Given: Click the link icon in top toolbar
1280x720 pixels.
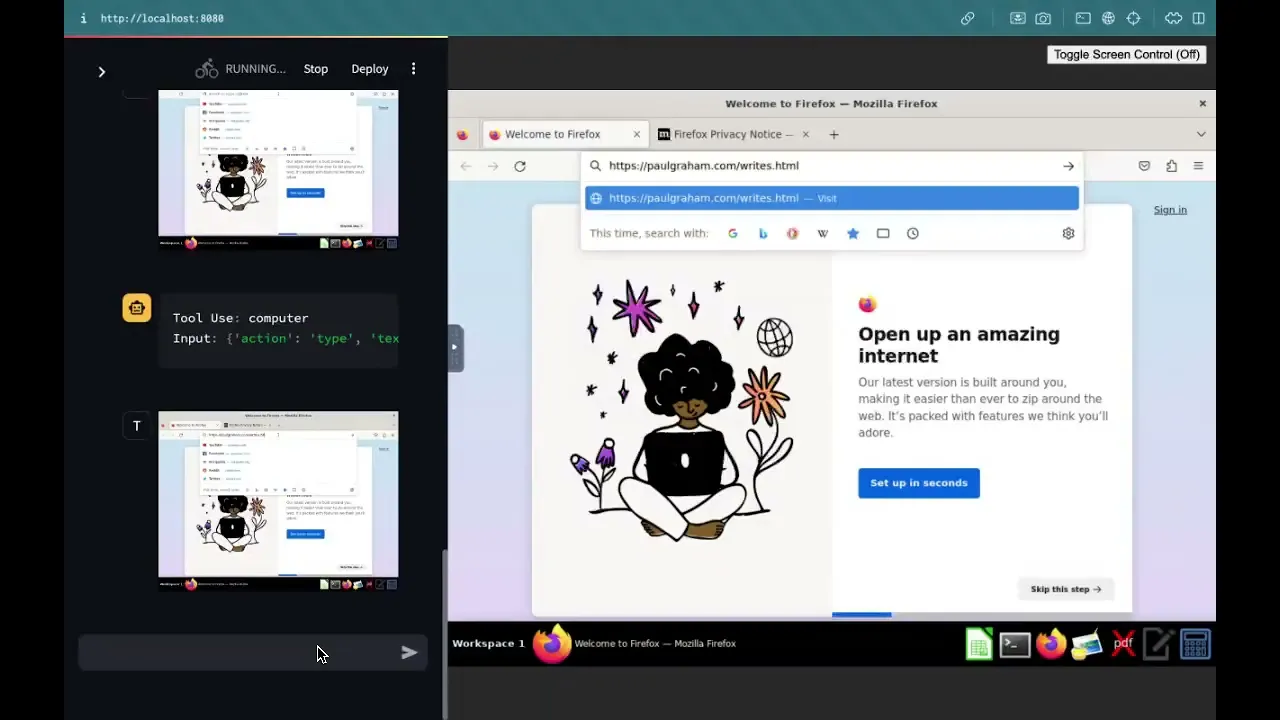Looking at the screenshot, I should click(x=967, y=18).
